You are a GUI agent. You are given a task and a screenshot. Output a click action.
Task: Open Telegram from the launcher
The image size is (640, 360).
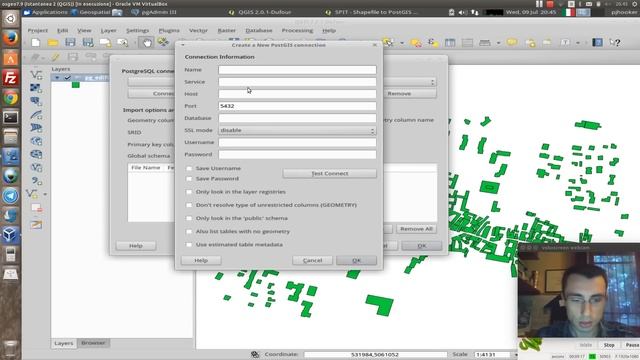point(11,196)
